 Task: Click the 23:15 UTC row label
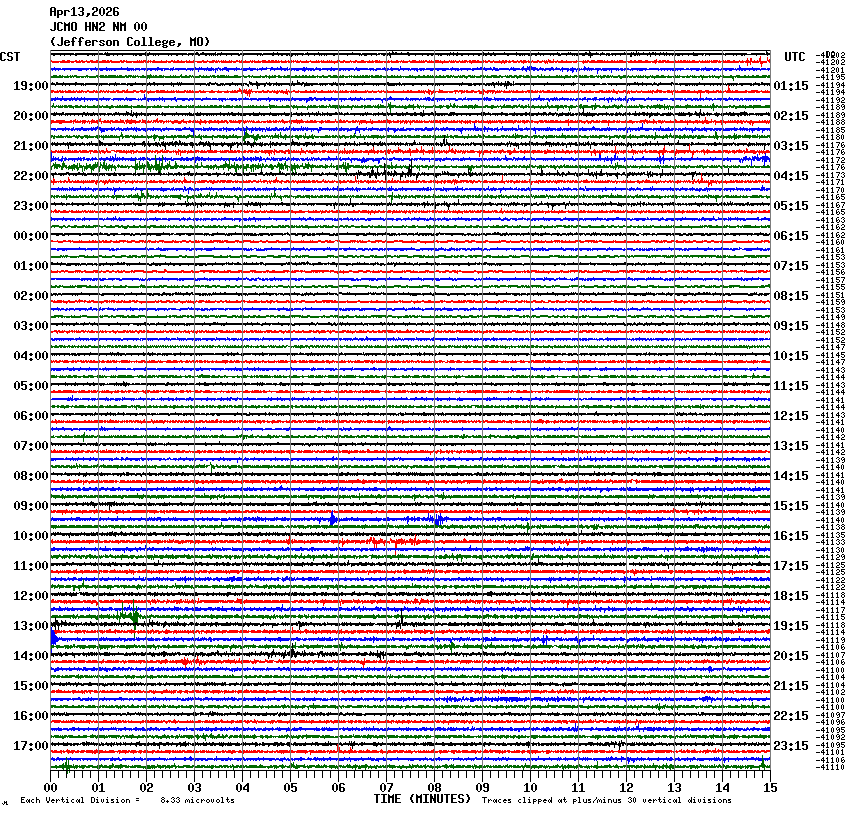tap(791, 746)
